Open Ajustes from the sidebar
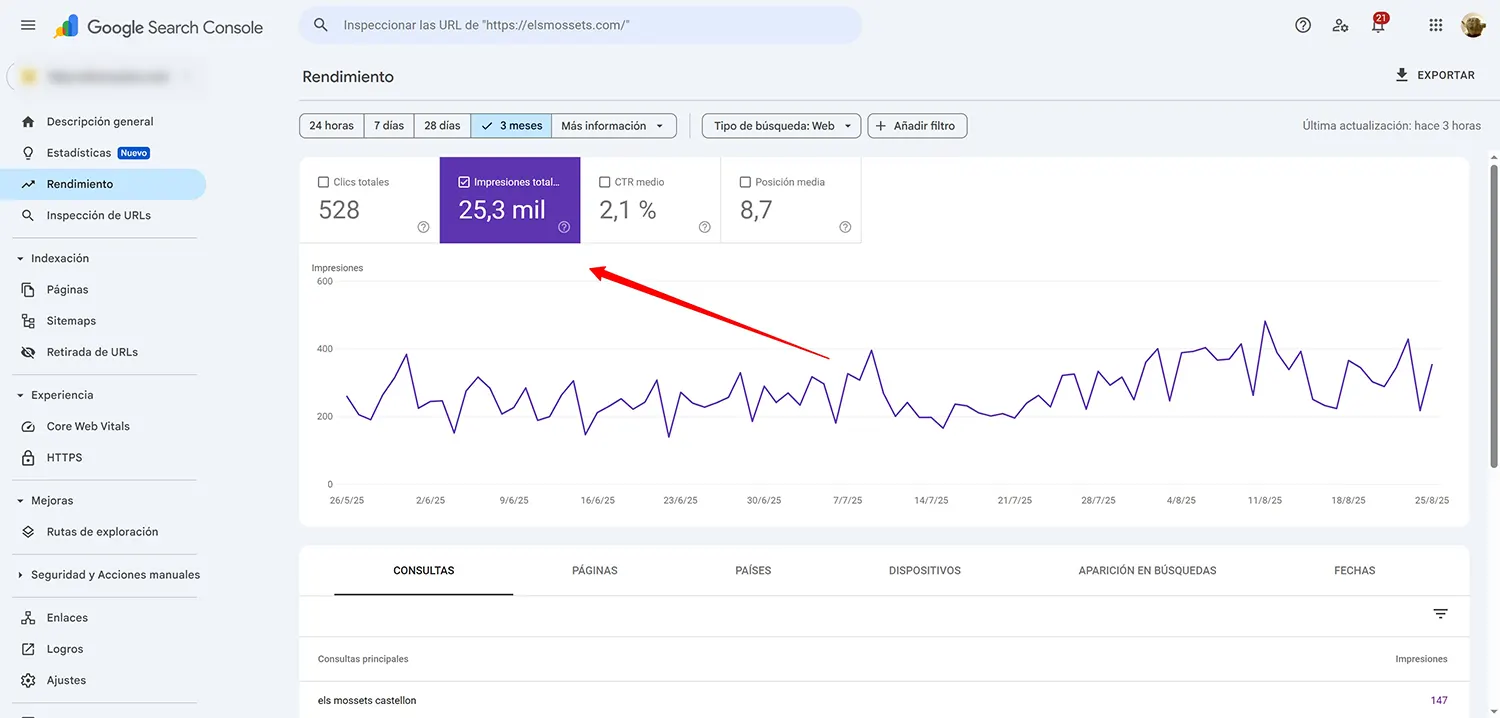The width and height of the screenshot is (1500, 718). pyautogui.click(x=64, y=680)
